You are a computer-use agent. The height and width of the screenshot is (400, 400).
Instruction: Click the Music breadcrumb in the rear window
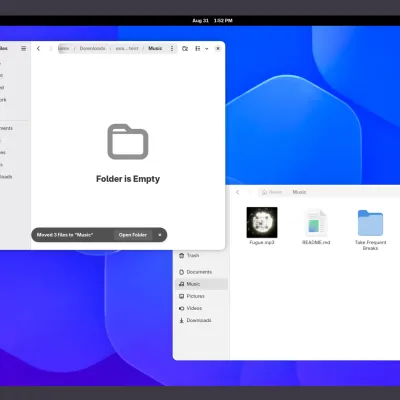(x=299, y=192)
